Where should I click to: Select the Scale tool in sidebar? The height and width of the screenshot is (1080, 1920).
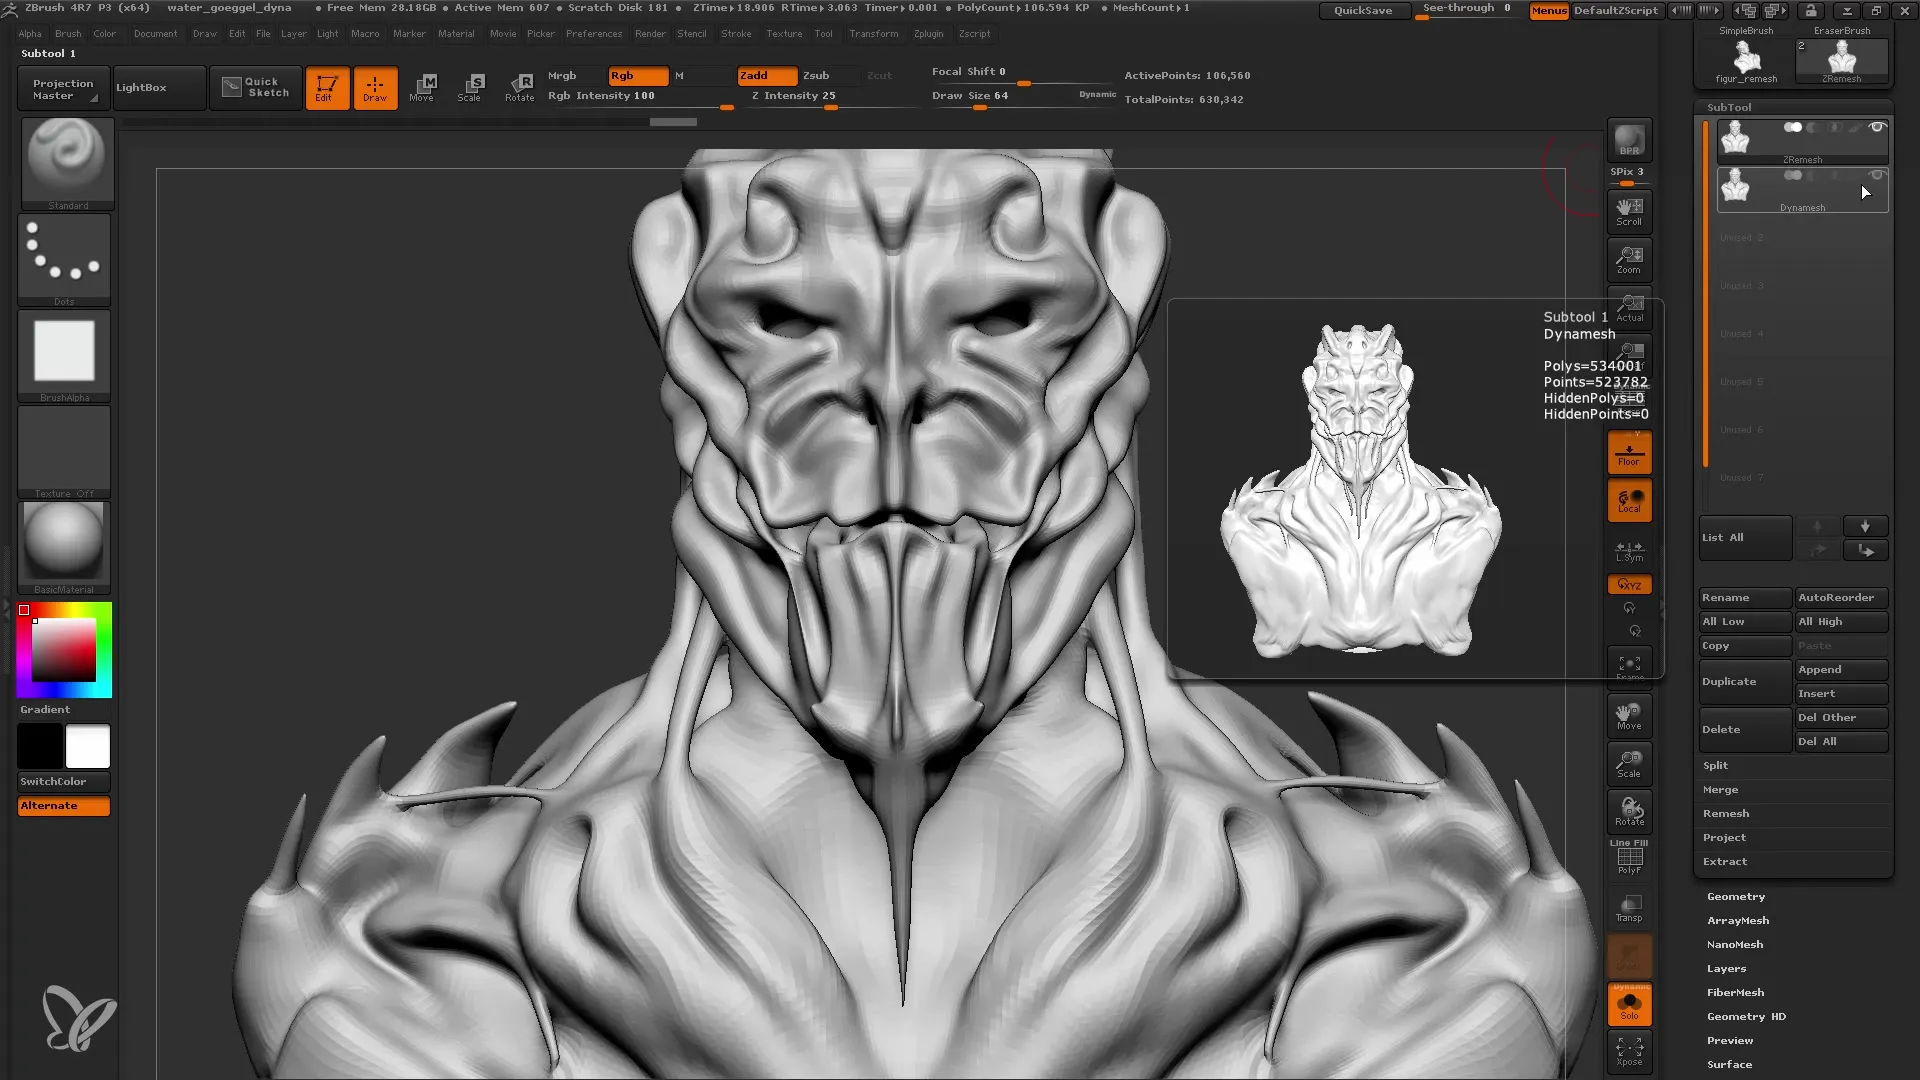(x=1631, y=764)
